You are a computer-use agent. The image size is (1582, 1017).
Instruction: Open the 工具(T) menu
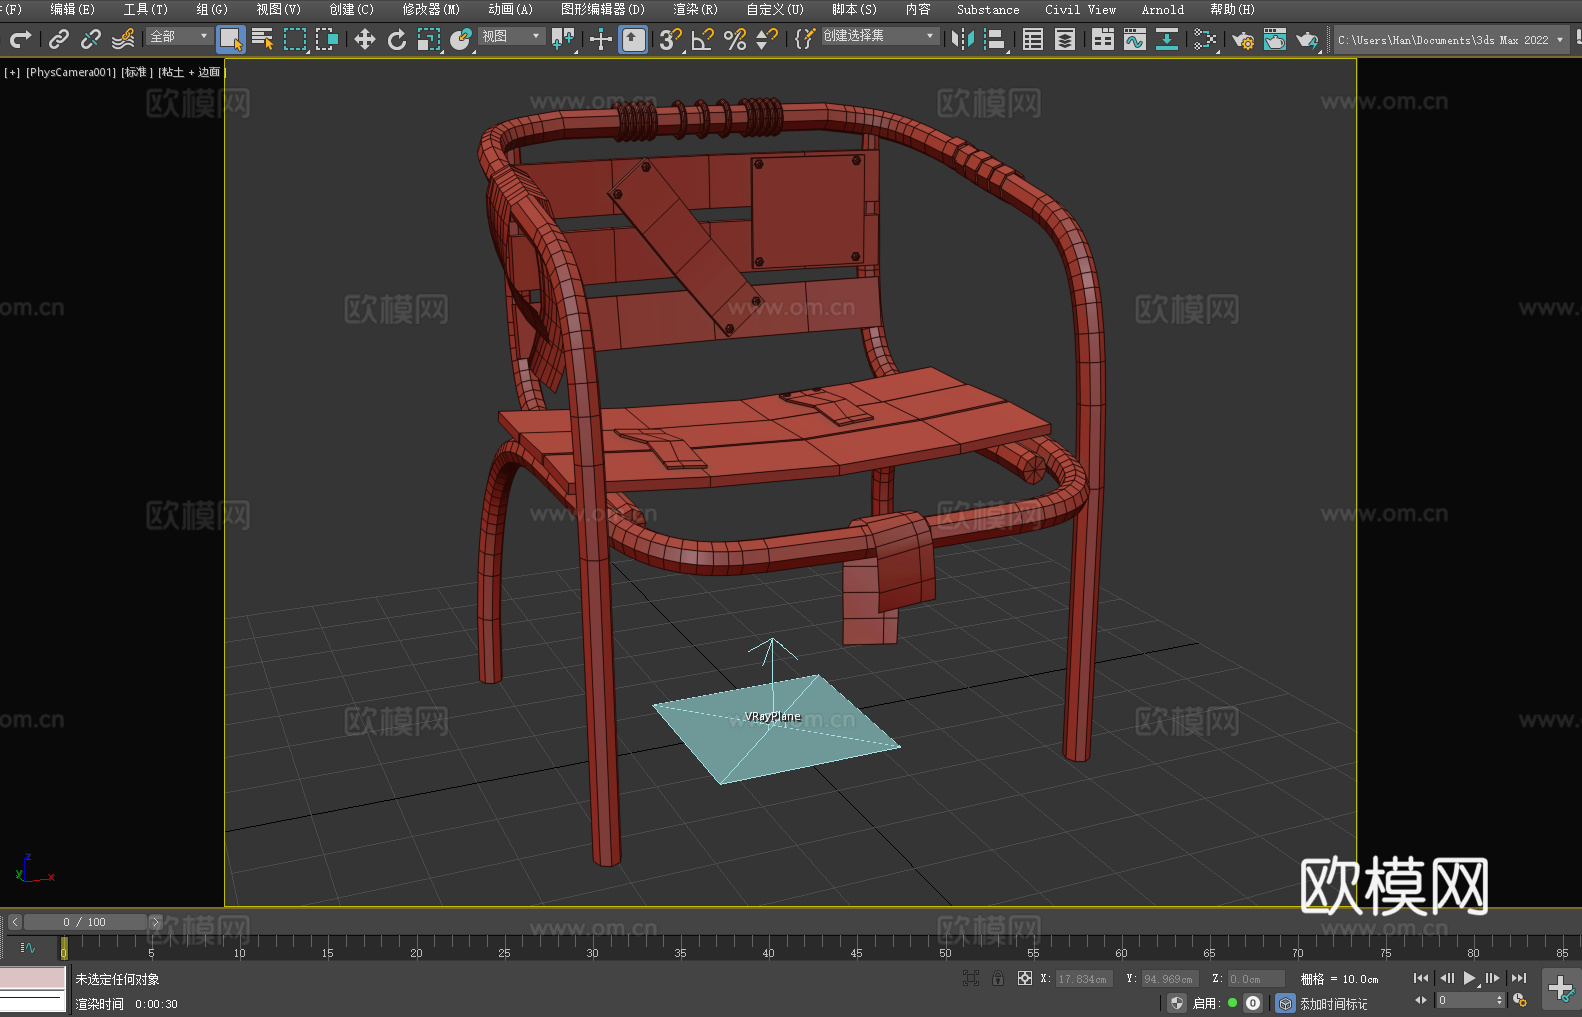tap(145, 9)
